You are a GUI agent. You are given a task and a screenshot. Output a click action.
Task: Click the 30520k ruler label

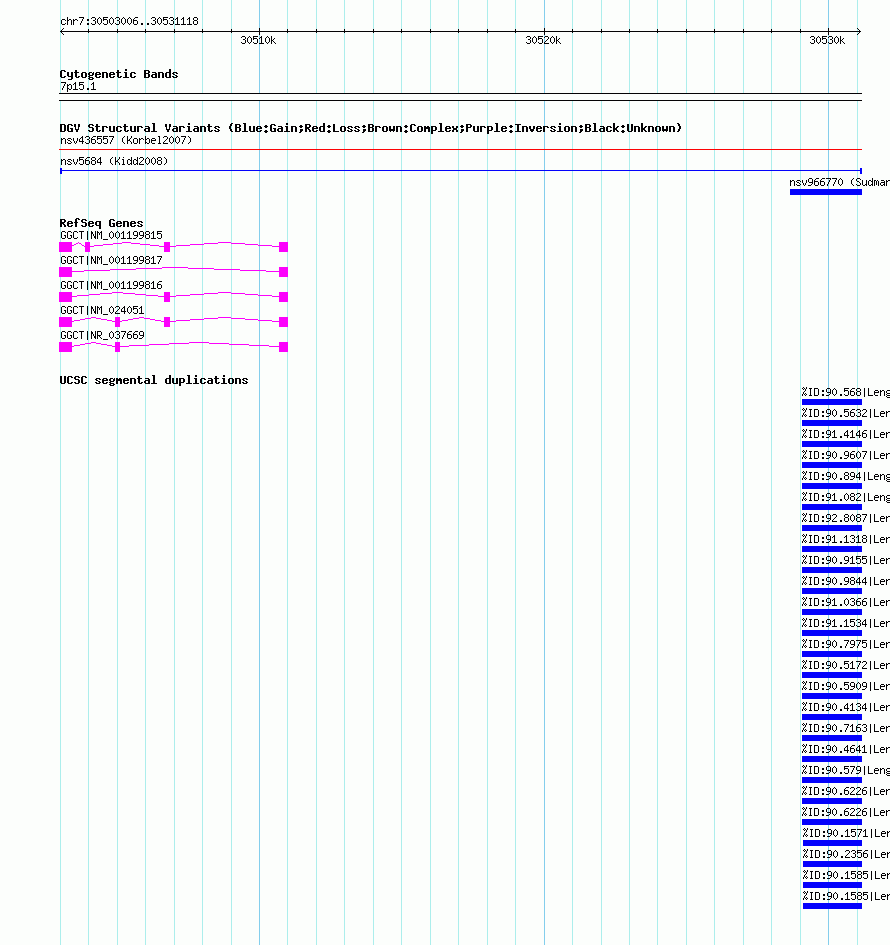pos(543,40)
